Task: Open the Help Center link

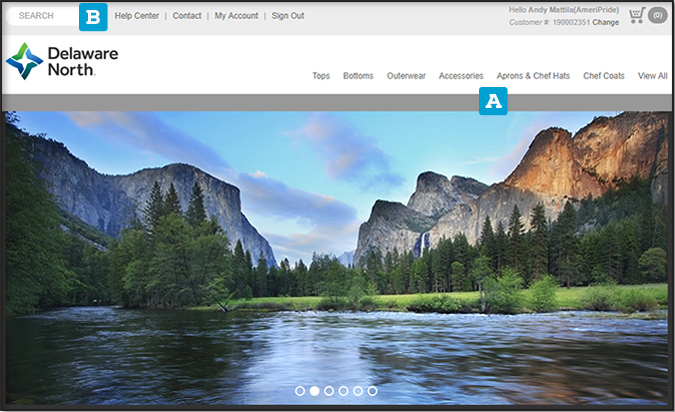Action: coord(137,17)
